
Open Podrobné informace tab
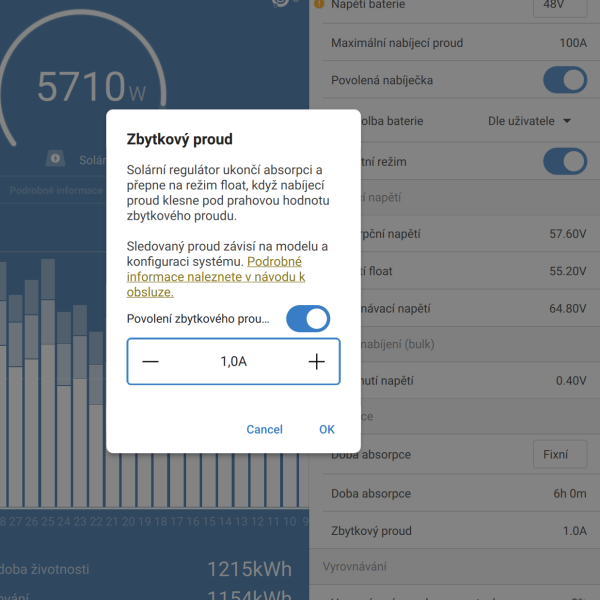coord(56,190)
